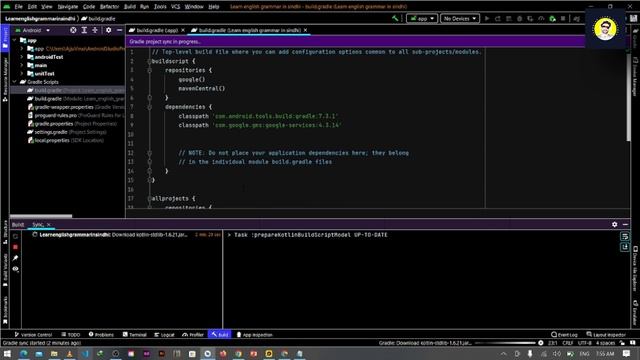Toggle the Bookmarks side panel
Screen dimensions: 640x360
(x=5, y=310)
